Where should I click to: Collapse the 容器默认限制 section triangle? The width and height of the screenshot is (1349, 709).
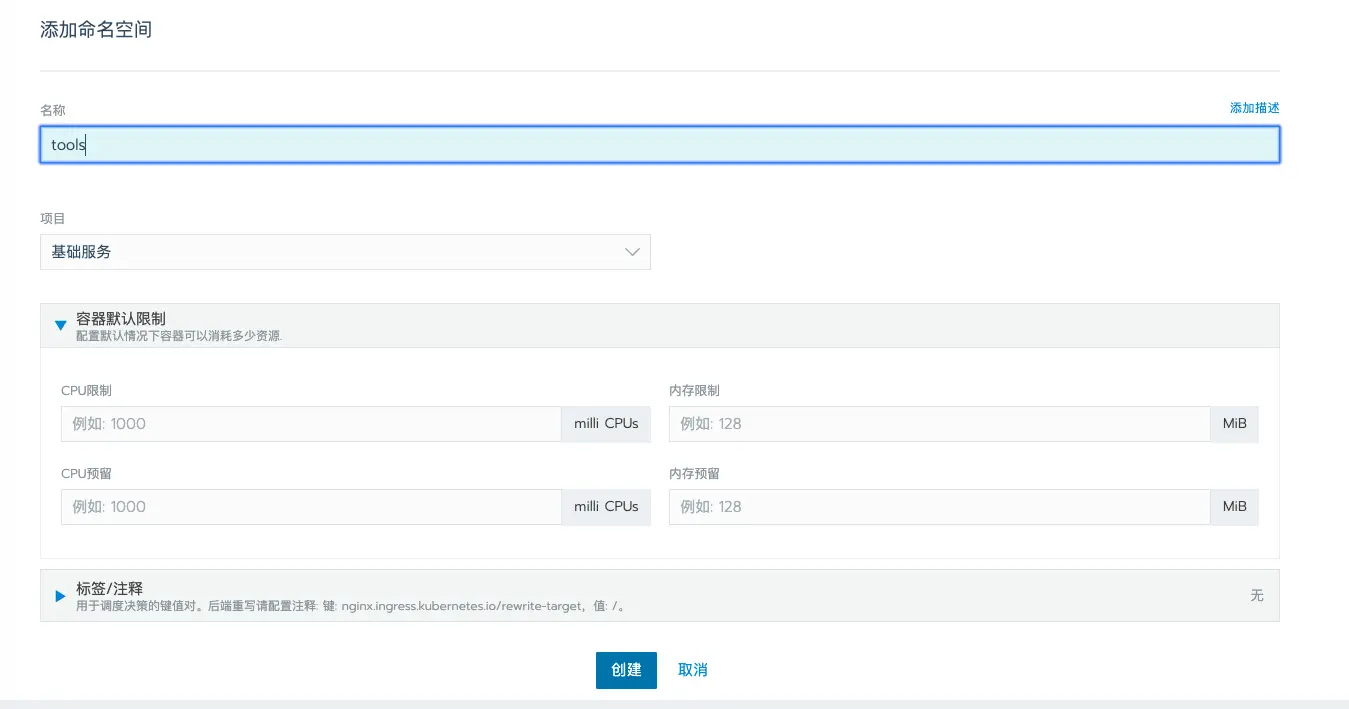coord(60,325)
